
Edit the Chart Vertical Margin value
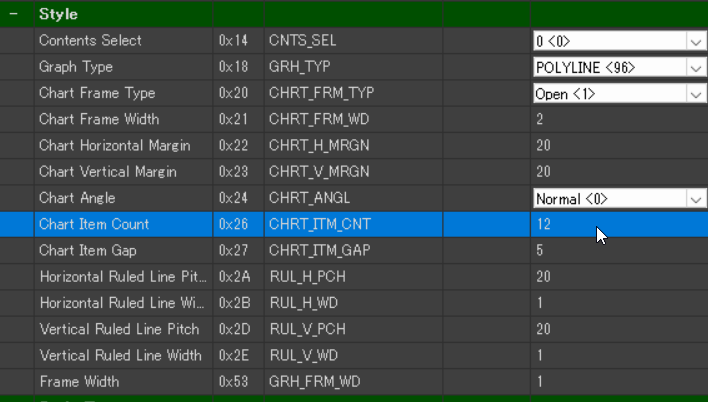click(x=618, y=172)
